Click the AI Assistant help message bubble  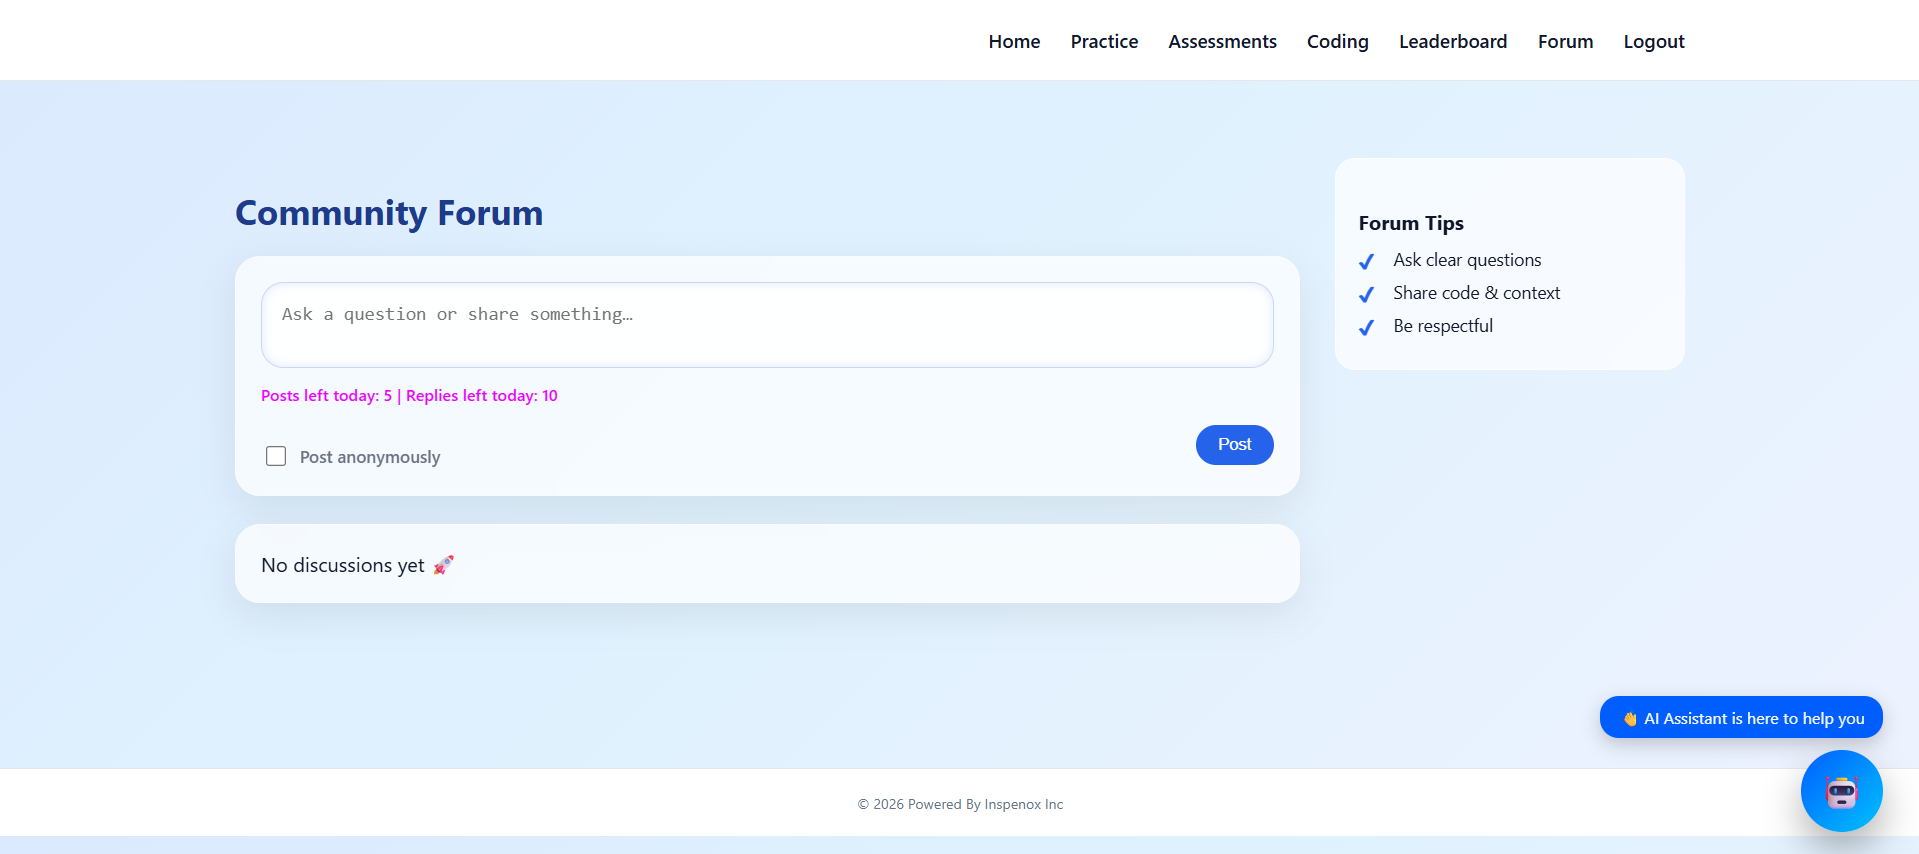(1752, 718)
